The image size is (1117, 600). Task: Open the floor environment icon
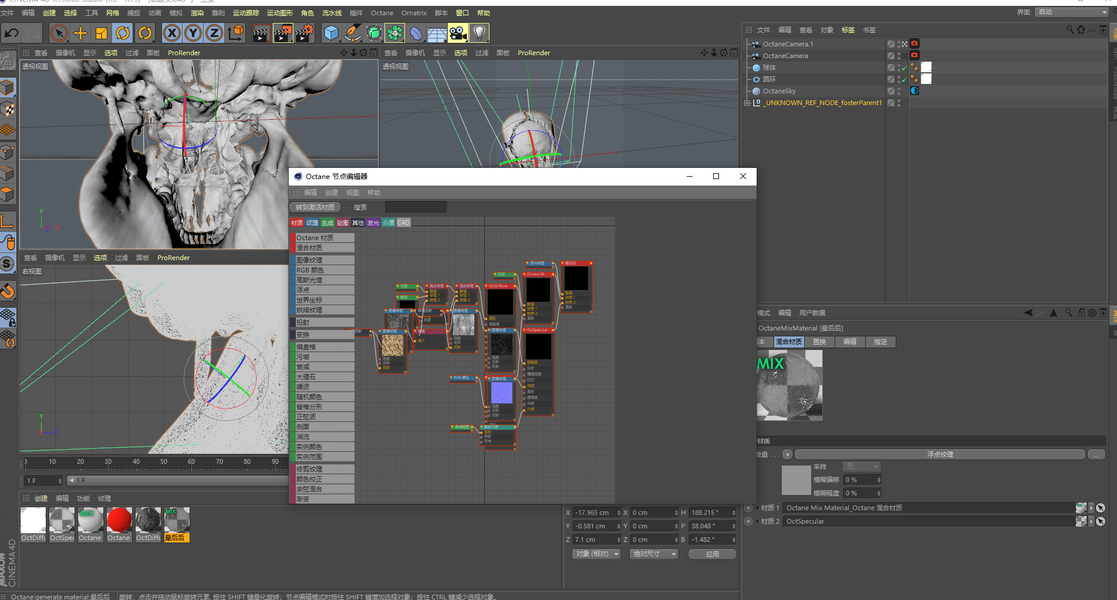pos(437,33)
